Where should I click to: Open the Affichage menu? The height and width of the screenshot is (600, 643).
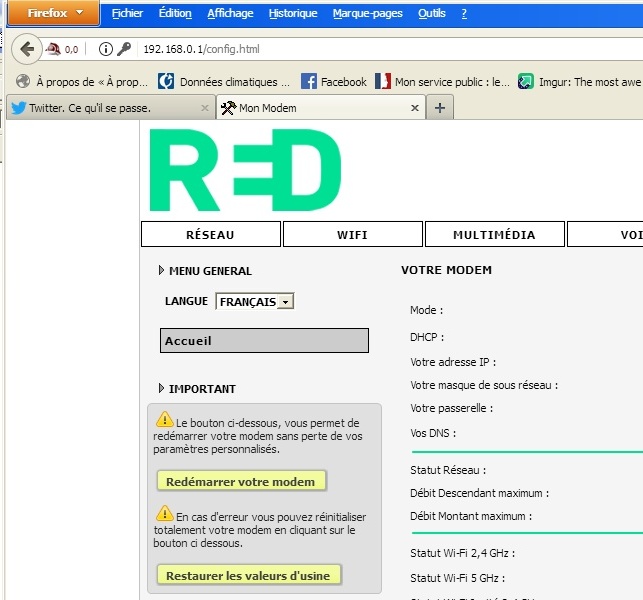[230, 13]
